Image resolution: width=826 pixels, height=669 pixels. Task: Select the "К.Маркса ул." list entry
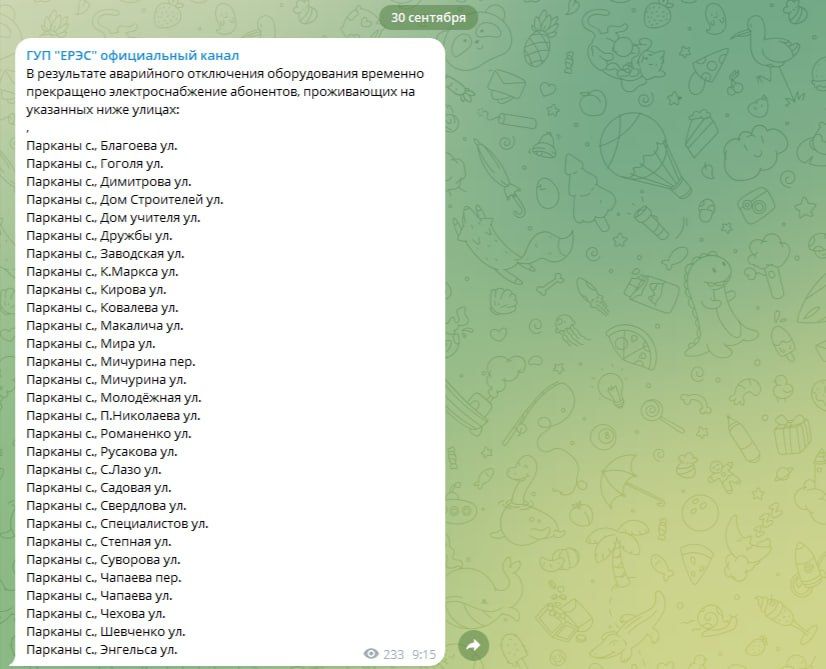[x=102, y=272]
